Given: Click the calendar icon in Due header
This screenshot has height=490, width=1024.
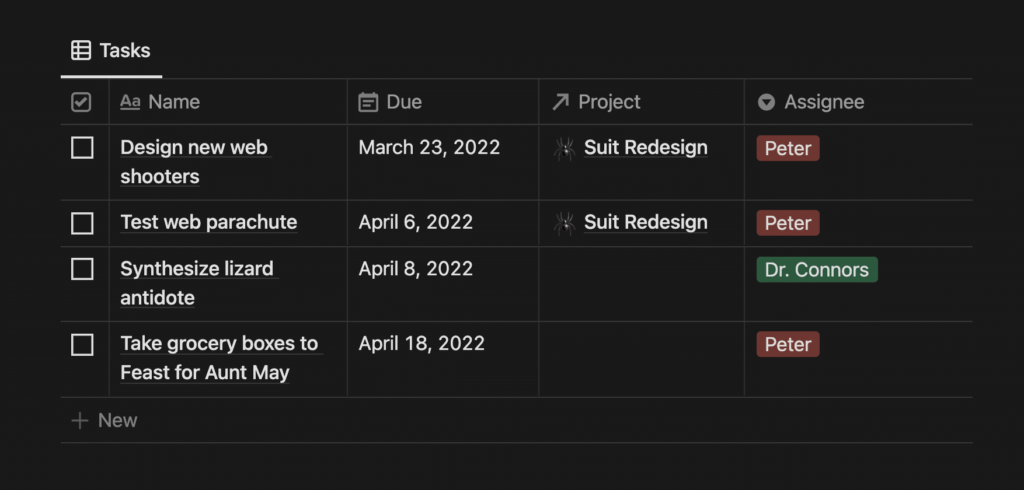Looking at the screenshot, I should tap(368, 102).
